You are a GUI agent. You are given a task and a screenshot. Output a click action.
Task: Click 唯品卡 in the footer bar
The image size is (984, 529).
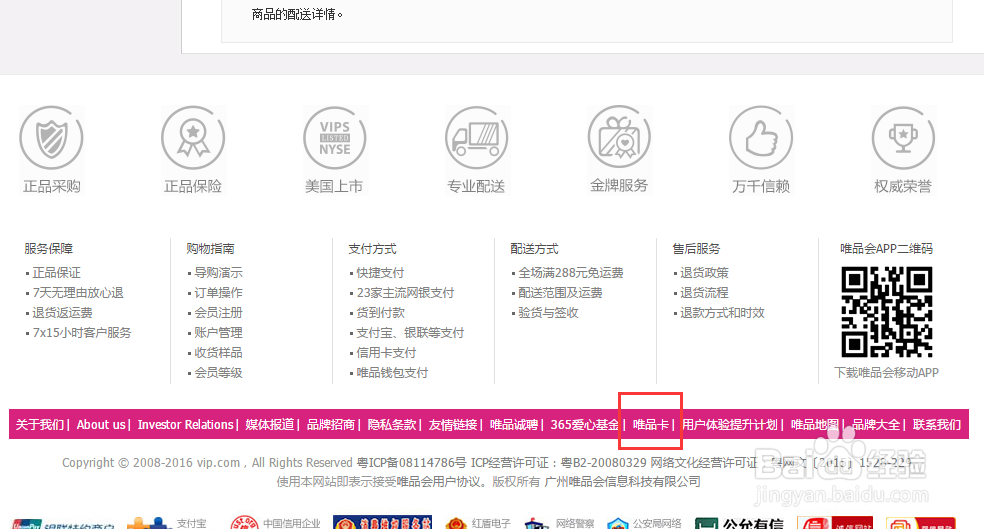pyautogui.click(x=651, y=425)
